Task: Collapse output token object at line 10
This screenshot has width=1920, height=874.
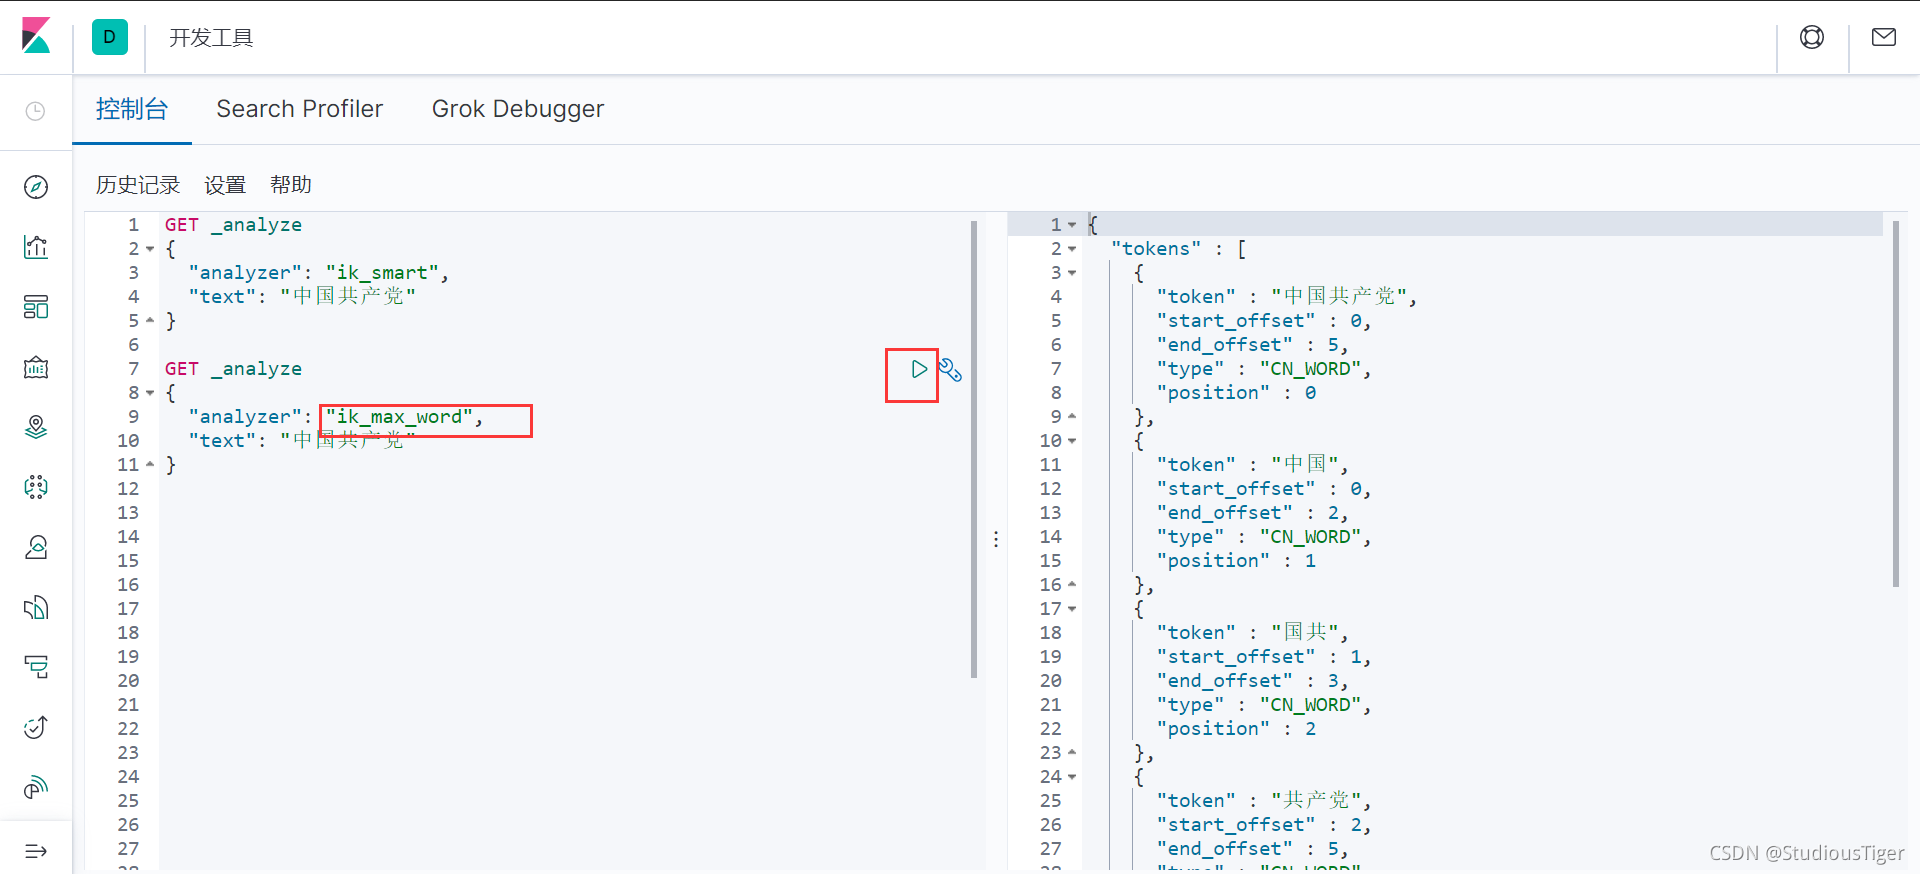Action: coord(1072,441)
